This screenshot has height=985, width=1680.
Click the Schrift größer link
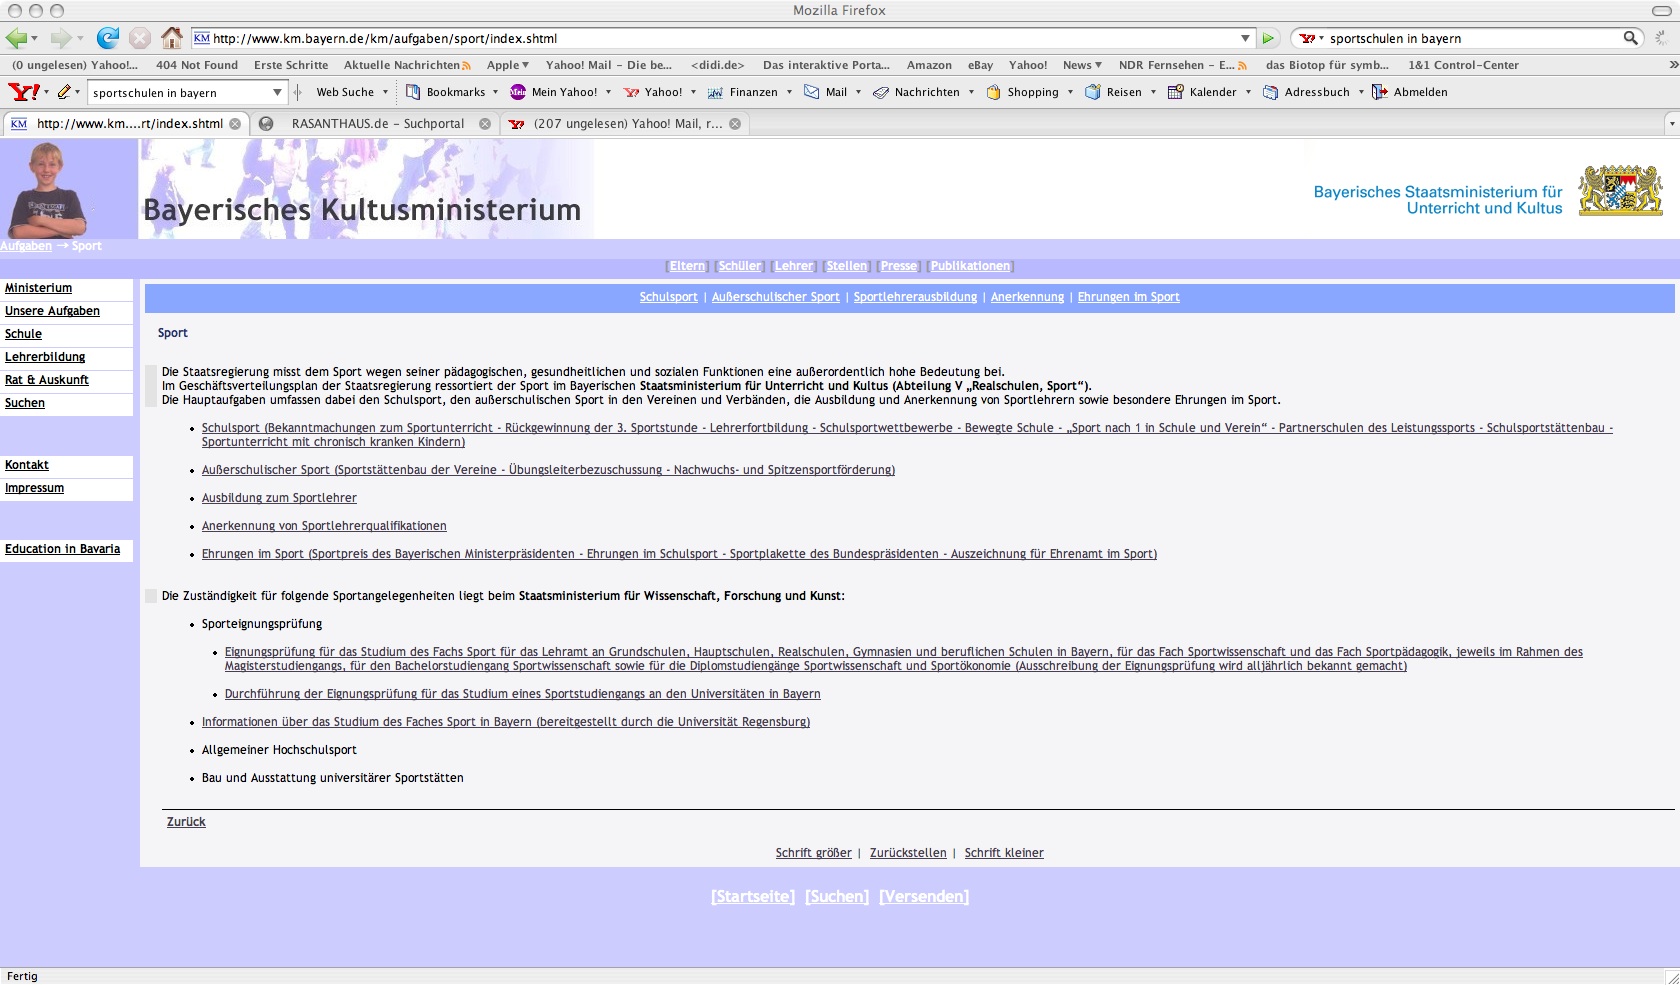coord(813,853)
